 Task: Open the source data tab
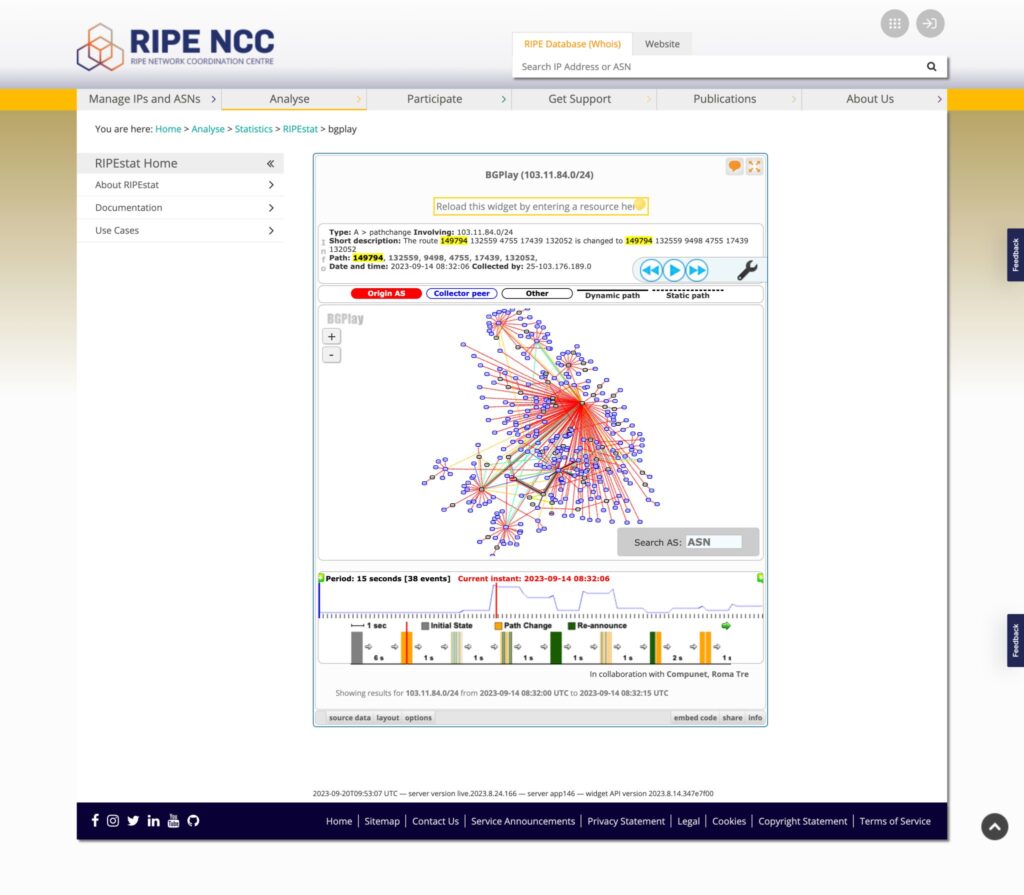pos(349,717)
